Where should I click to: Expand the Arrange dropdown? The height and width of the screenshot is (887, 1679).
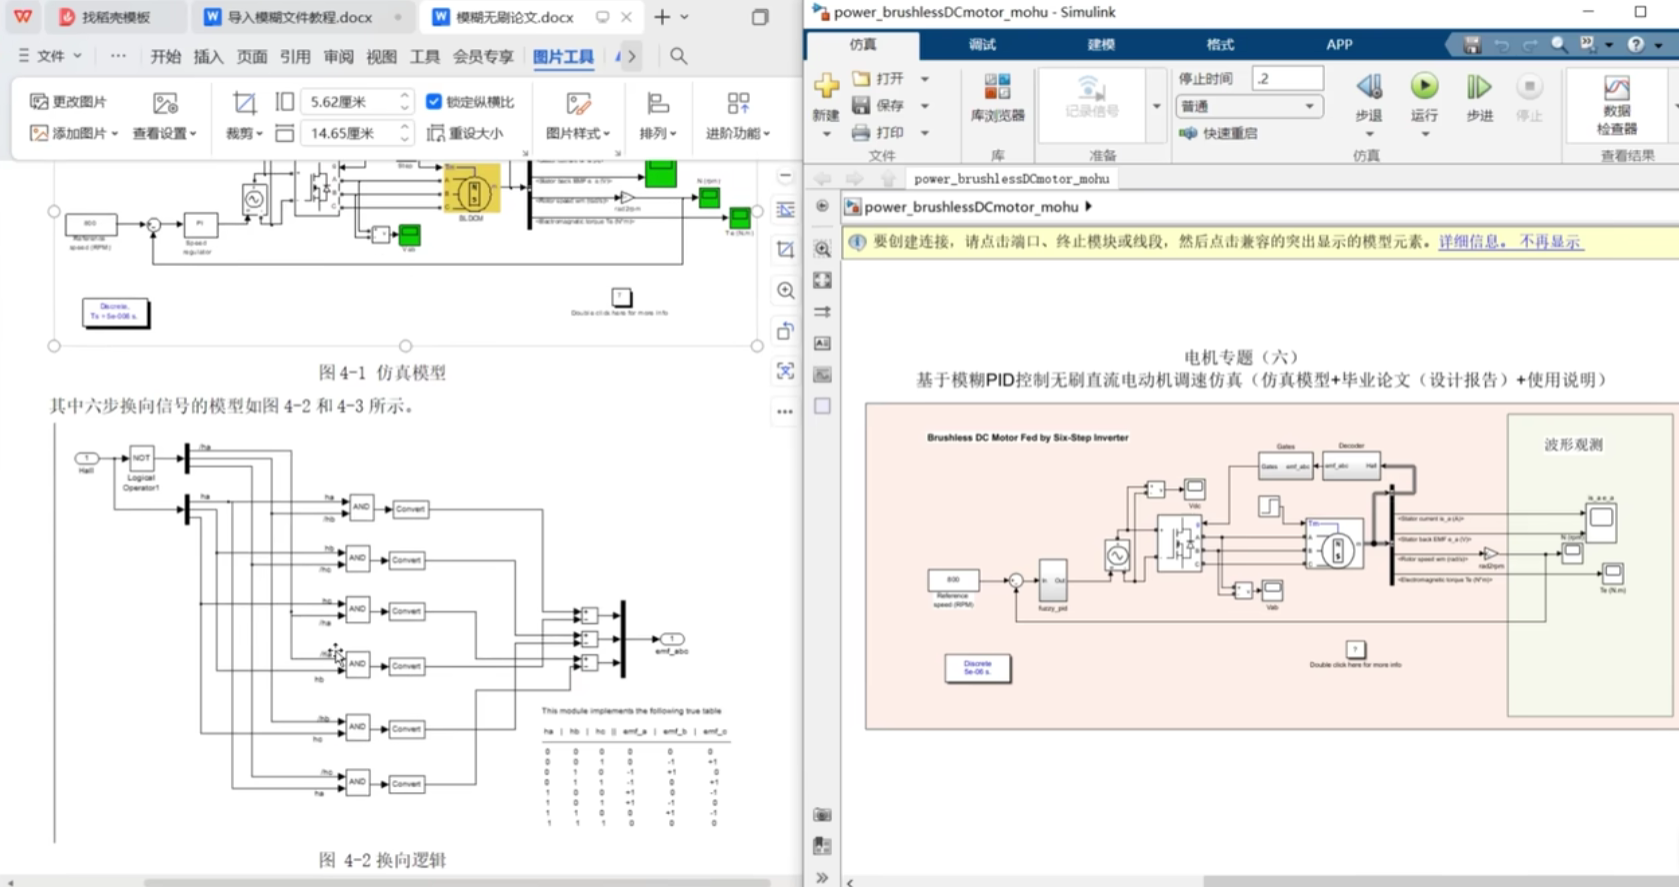(657, 133)
